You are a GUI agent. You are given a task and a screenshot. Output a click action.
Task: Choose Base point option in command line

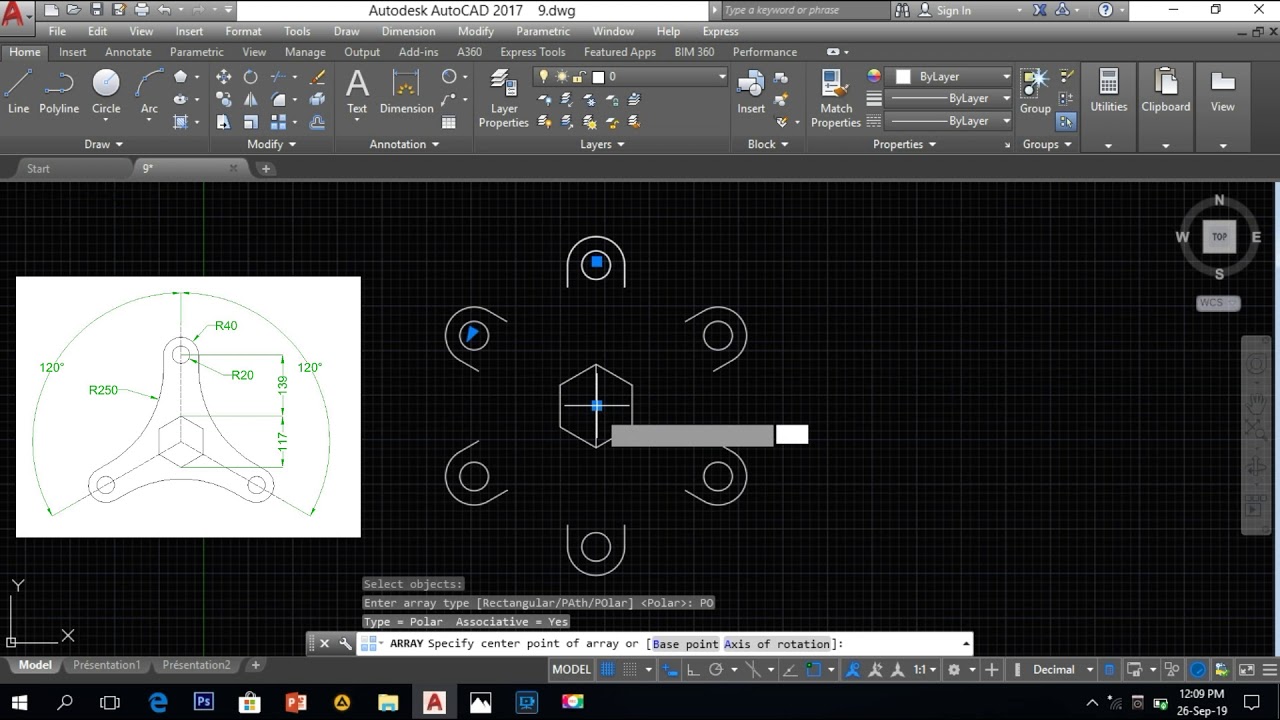(x=686, y=644)
